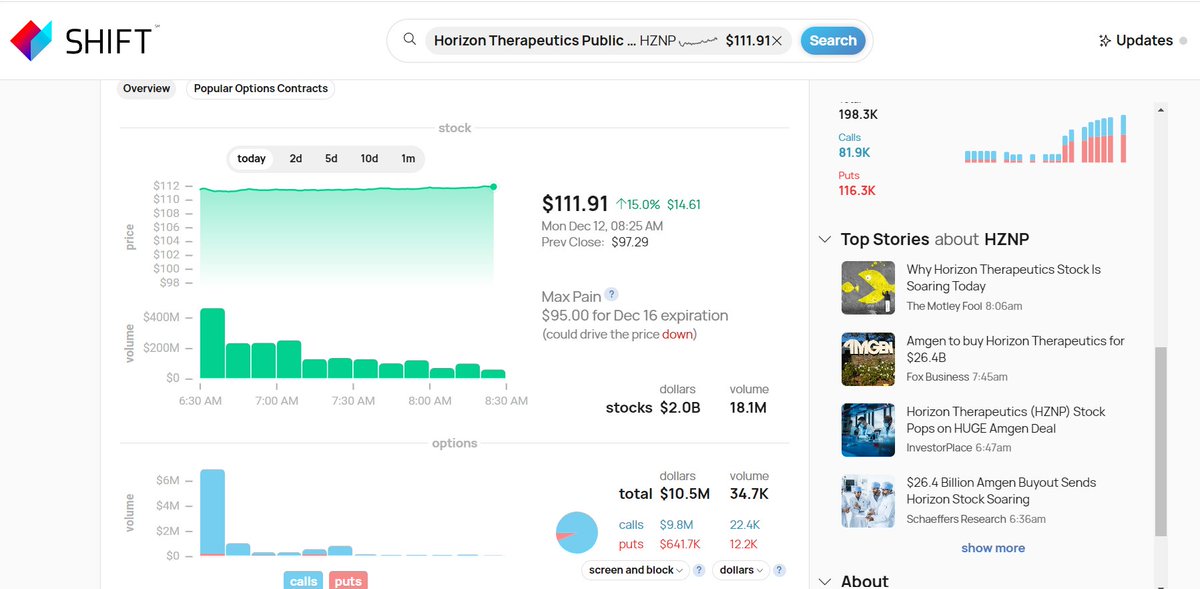Switch to the Overview tab
Image resolution: width=1200 pixels, height=589 pixels.
tap(147, 88)
